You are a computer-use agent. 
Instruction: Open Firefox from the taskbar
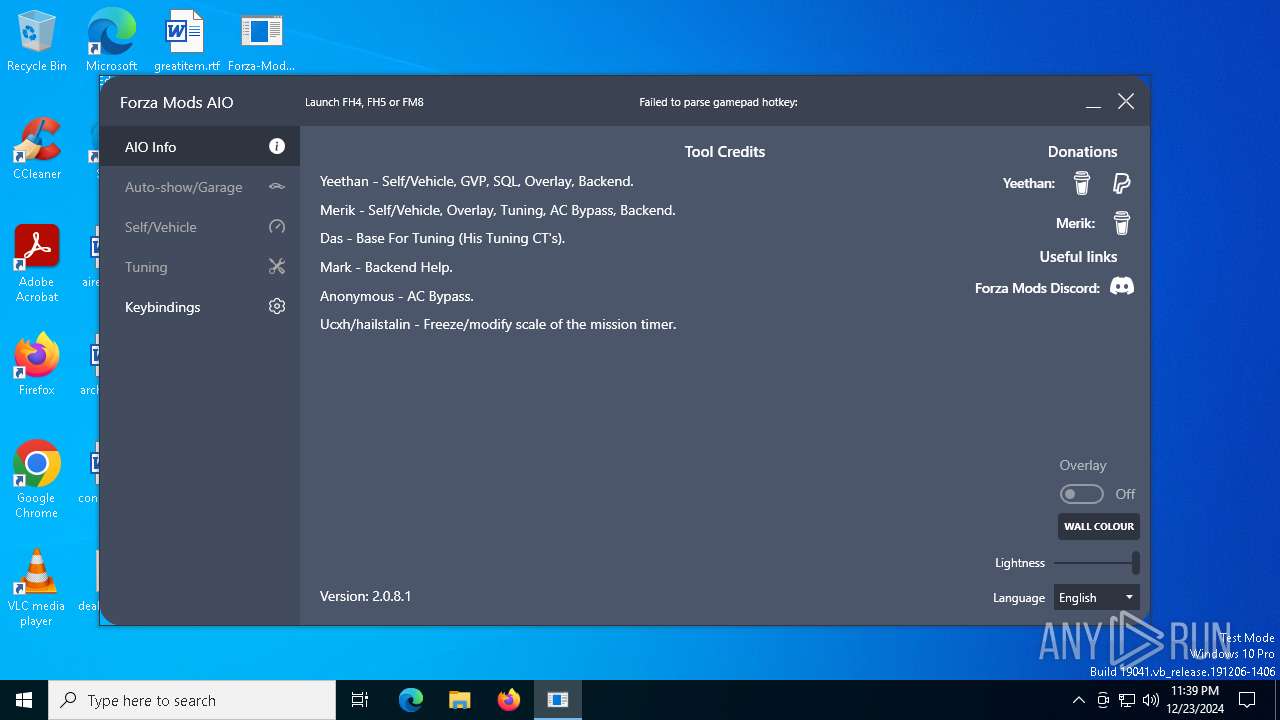pos(509,700)
